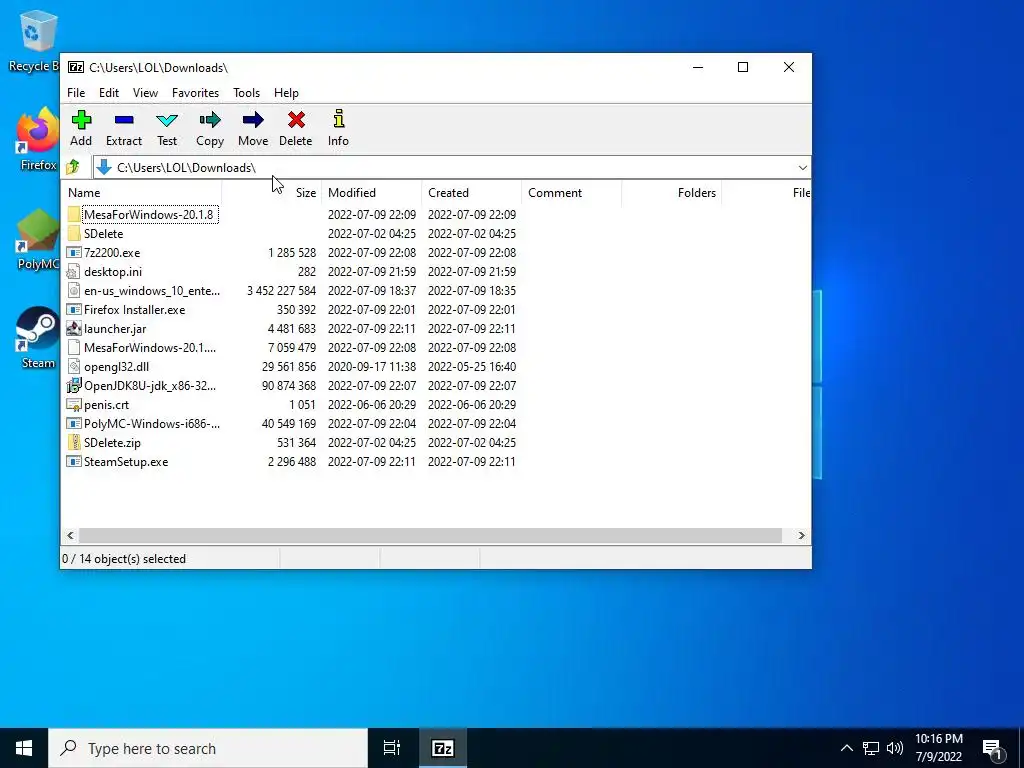This screenshot has height=768, width=1024.
Task: Sort by the Modified column header
Action: click(x=372, y=193)
